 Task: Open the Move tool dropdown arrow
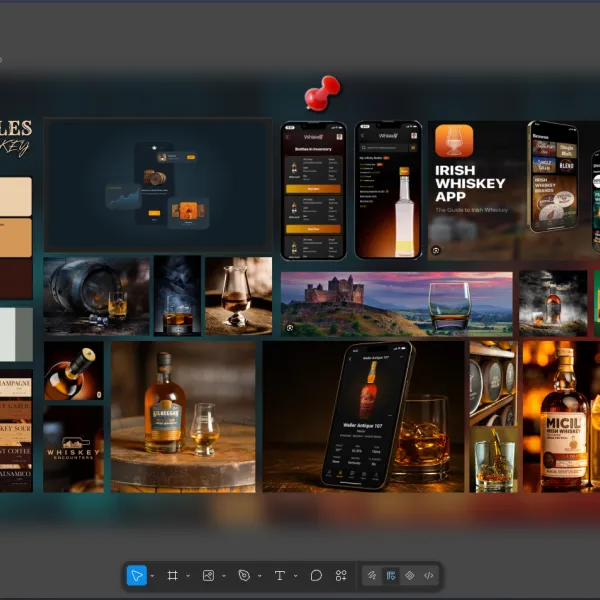click(152, 576)
